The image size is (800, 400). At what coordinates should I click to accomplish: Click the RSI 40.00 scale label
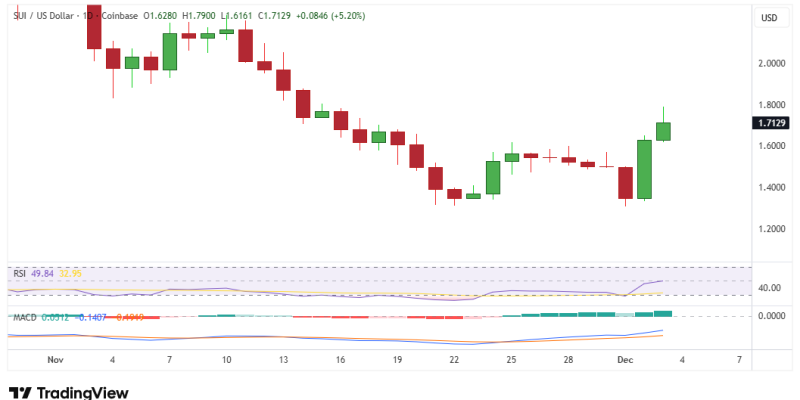pos(768,288)
